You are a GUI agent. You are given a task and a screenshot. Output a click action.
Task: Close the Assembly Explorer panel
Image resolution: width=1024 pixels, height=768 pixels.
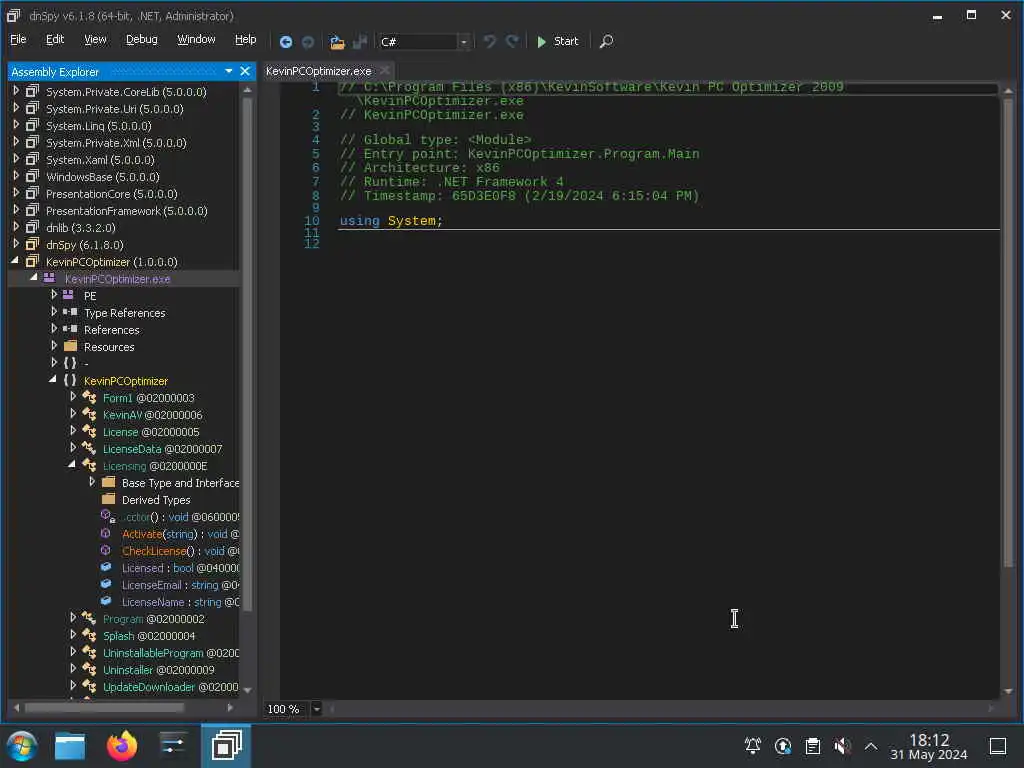pyautogui.click(x=245, y=71)
